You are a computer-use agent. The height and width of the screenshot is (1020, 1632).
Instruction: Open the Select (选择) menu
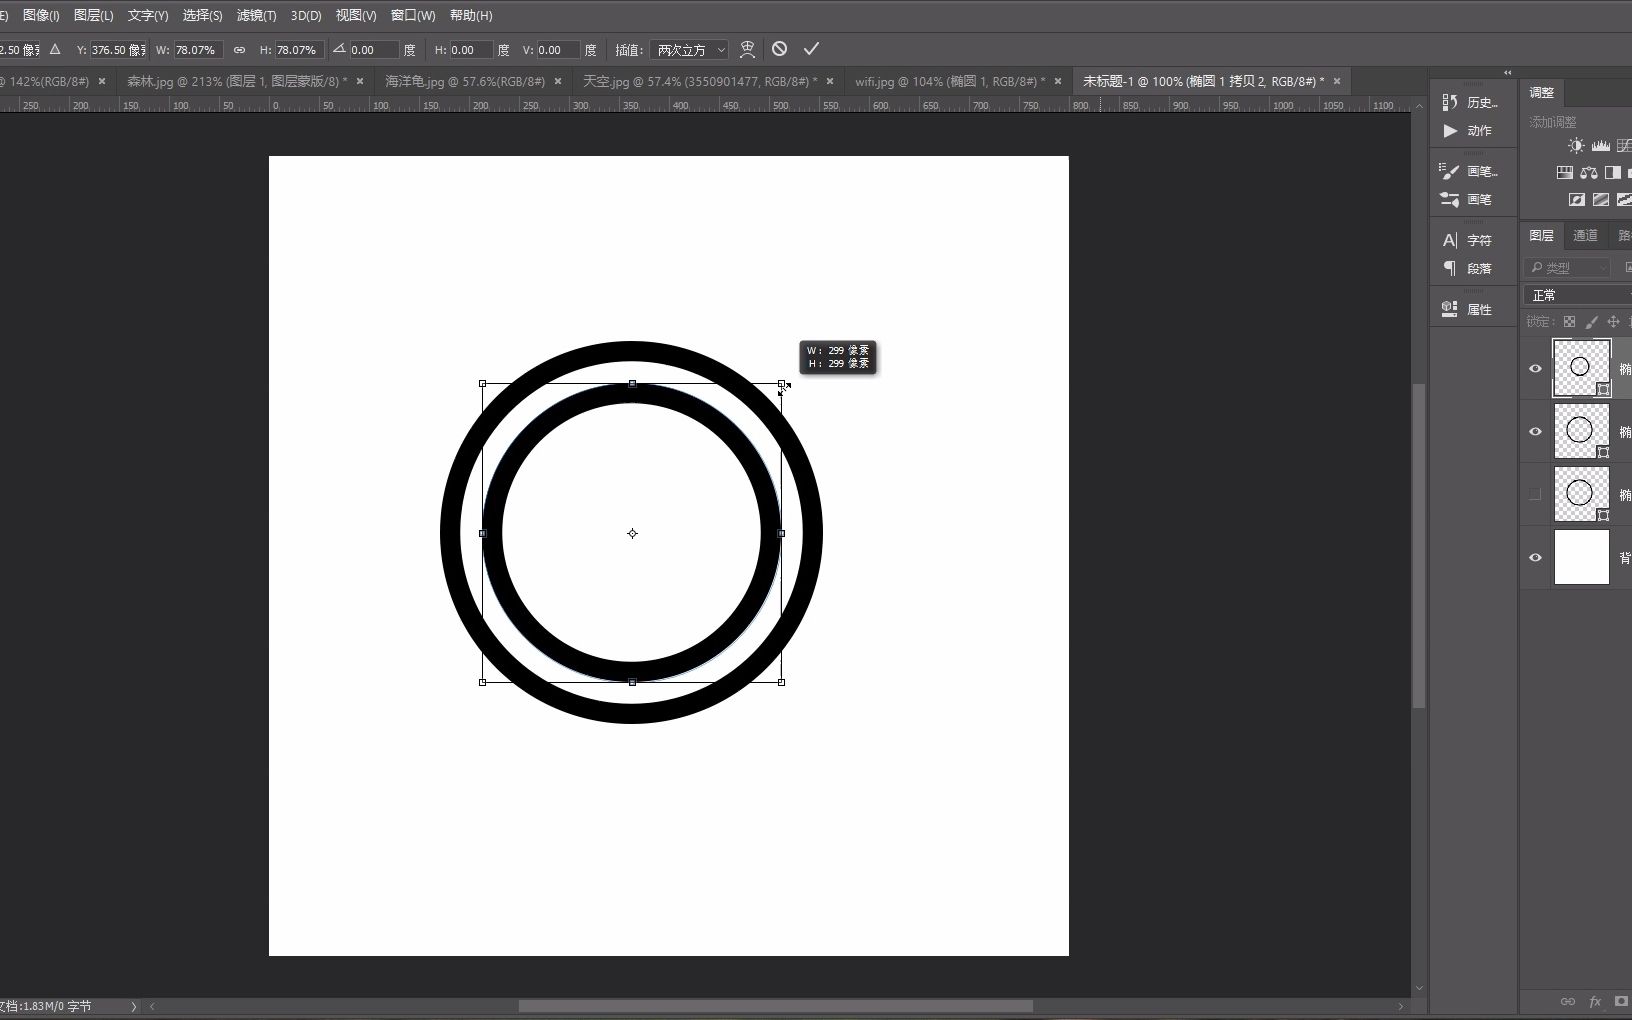pyautogui.click(x=202, y=15)
